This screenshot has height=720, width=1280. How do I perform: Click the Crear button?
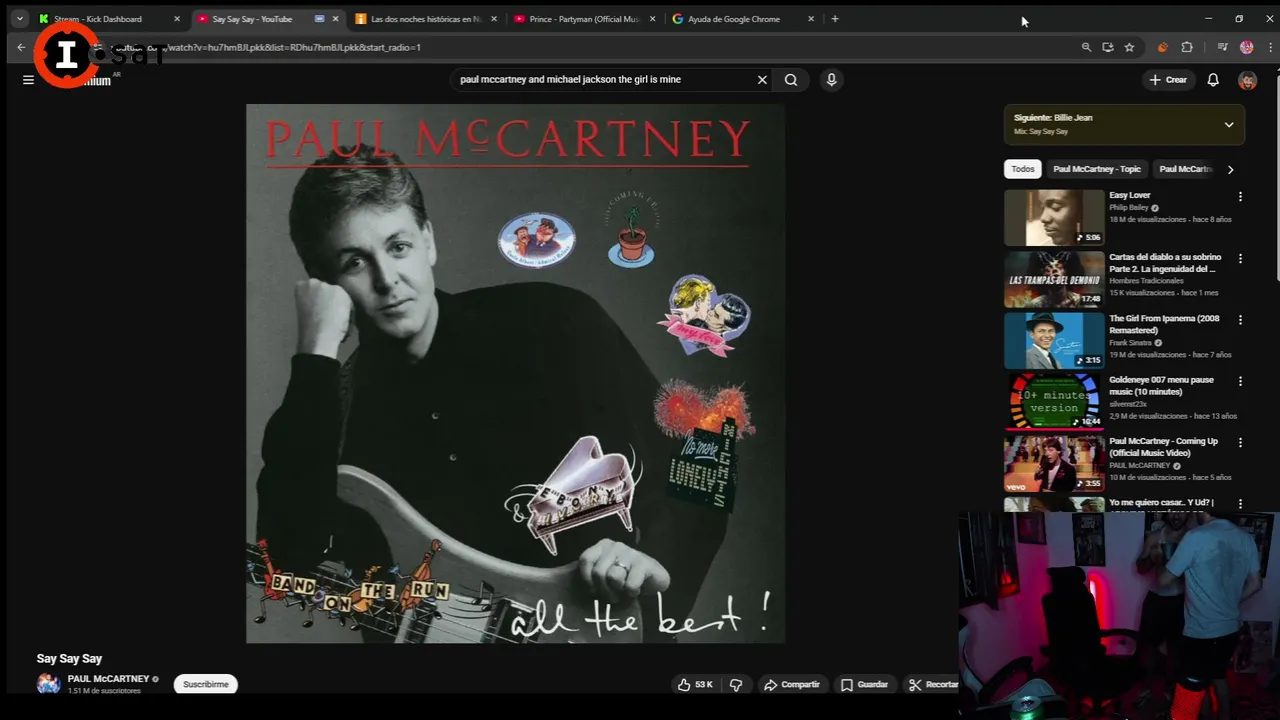pyautogui.click(x=1168, y=80)
